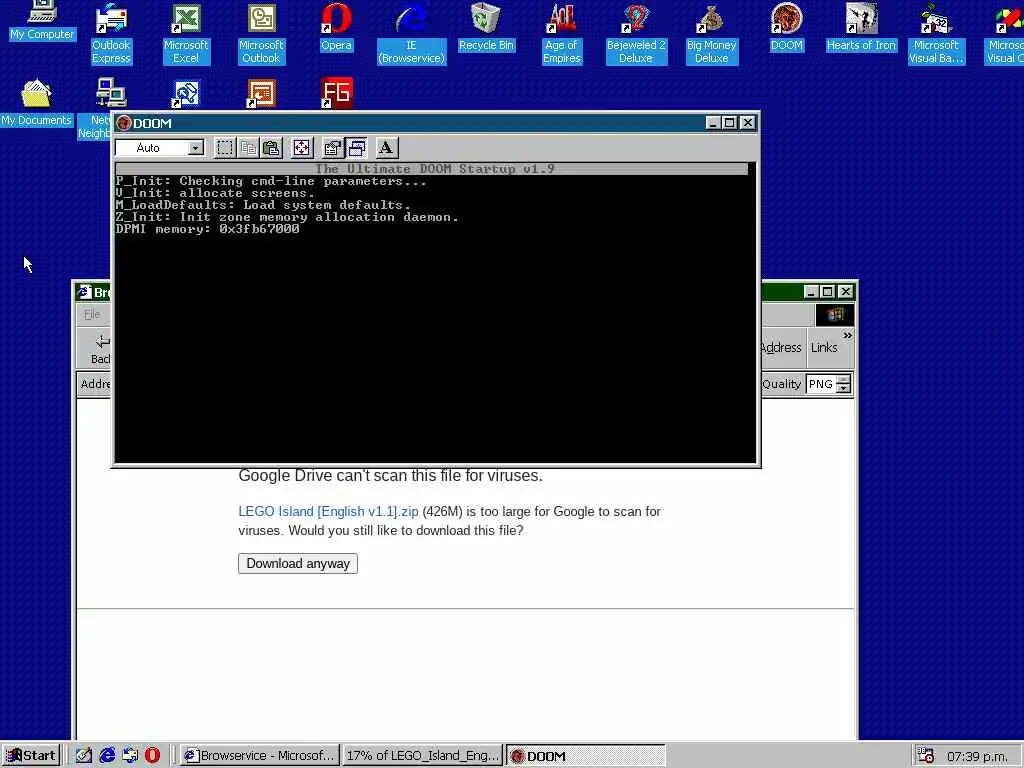The height and width of the screenshot is (768, 1024).
Task: Maximize the DOOM window
Action: click(729, 123)
